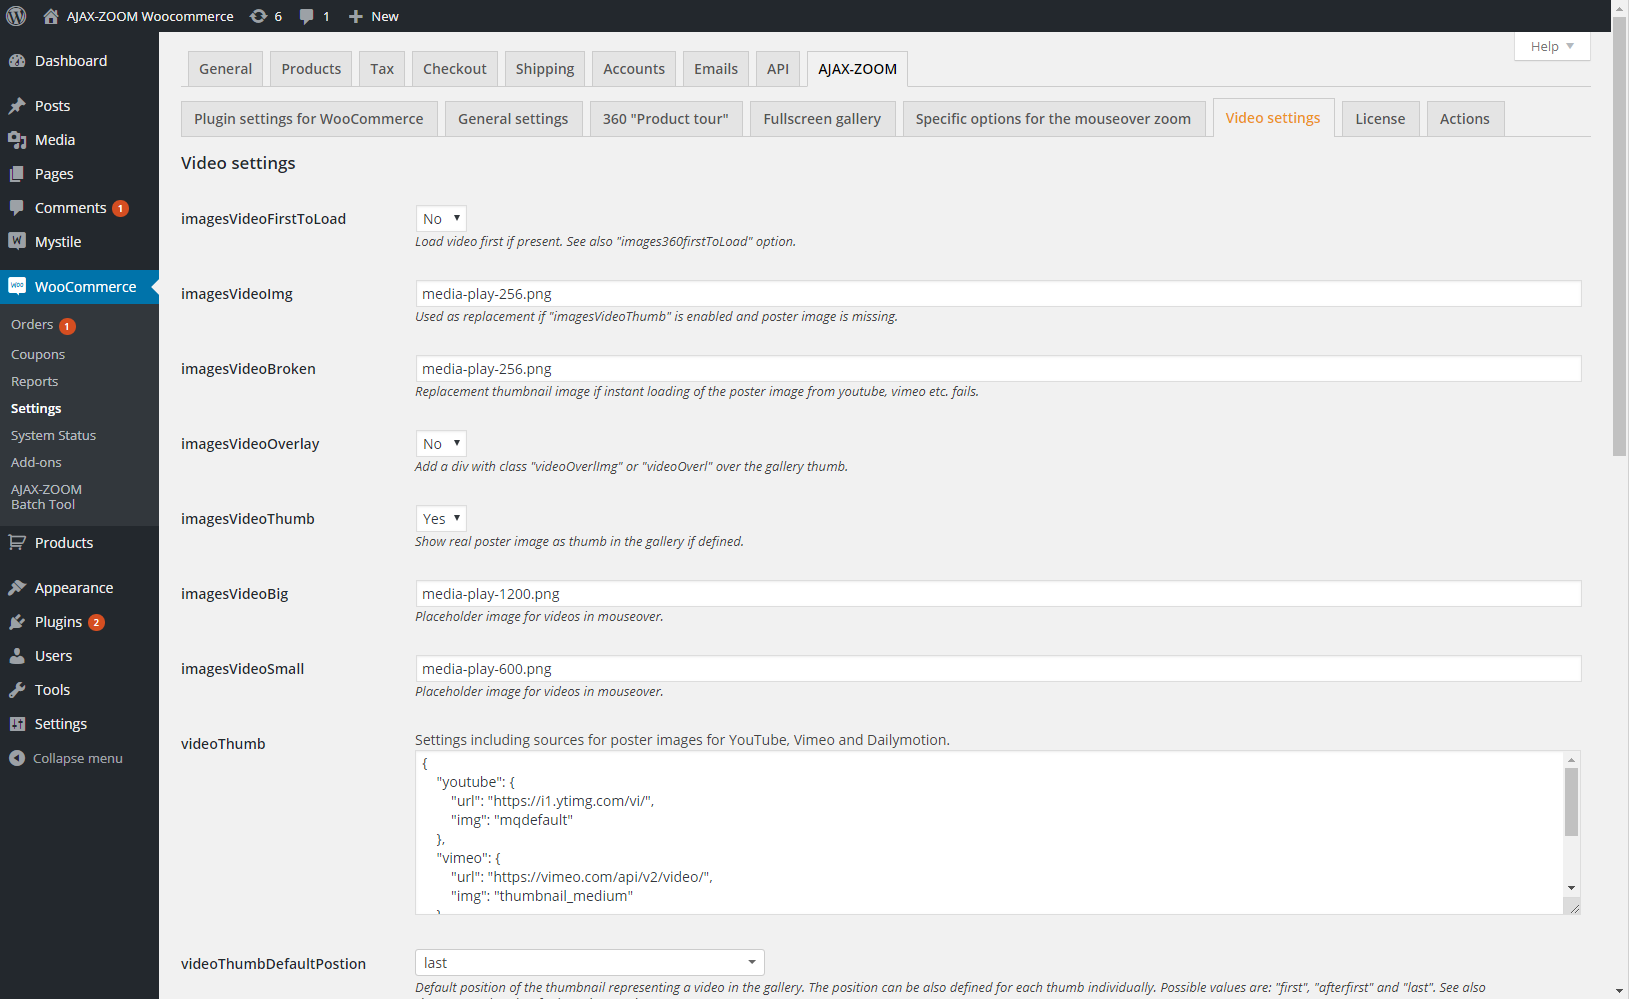Viewport: 1629px width, 999px height.
Task: Click the Media icon in sidebar
Action: pyautogui.click(x=17, y=140)
